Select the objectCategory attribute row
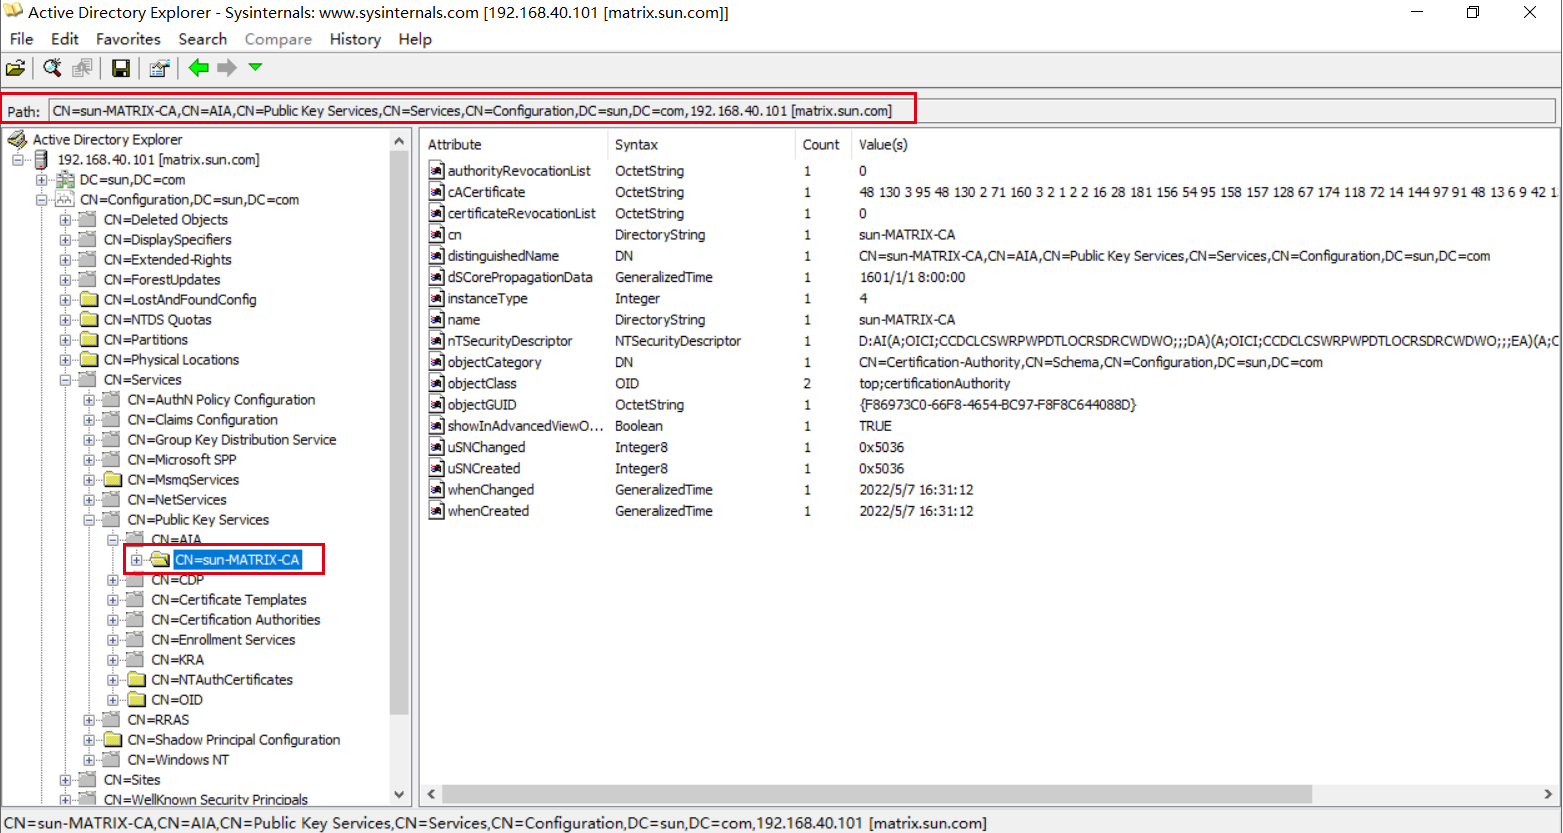 point(990,362)
